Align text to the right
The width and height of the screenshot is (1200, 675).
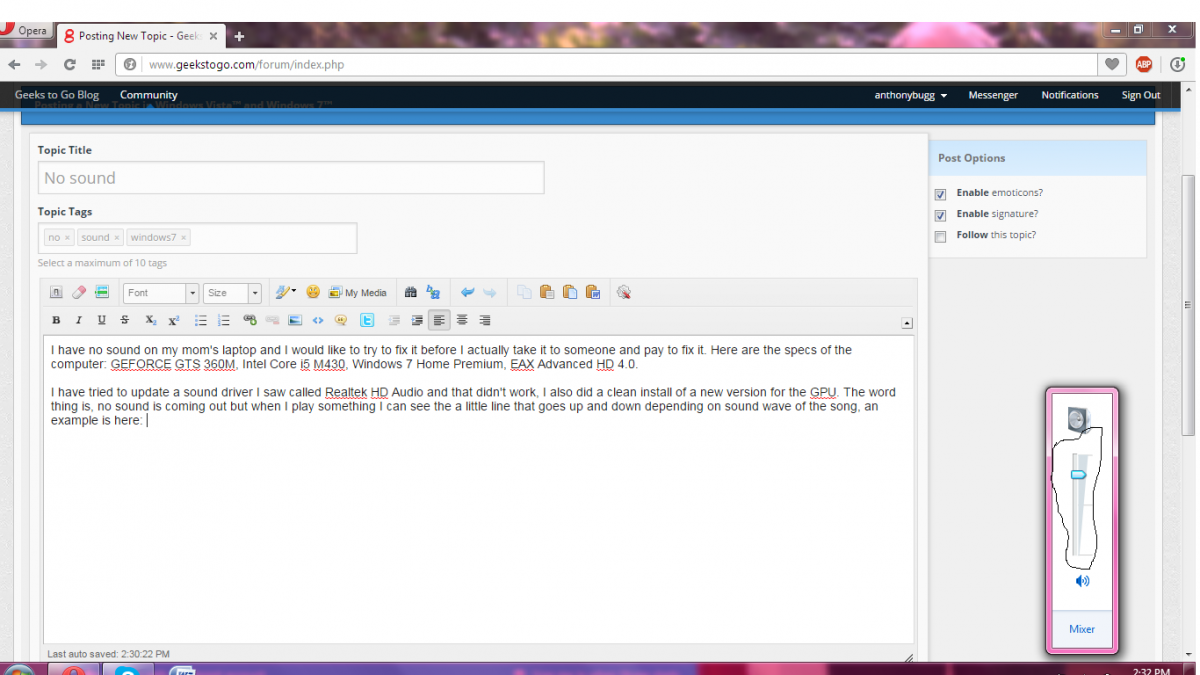pos(485,321)
